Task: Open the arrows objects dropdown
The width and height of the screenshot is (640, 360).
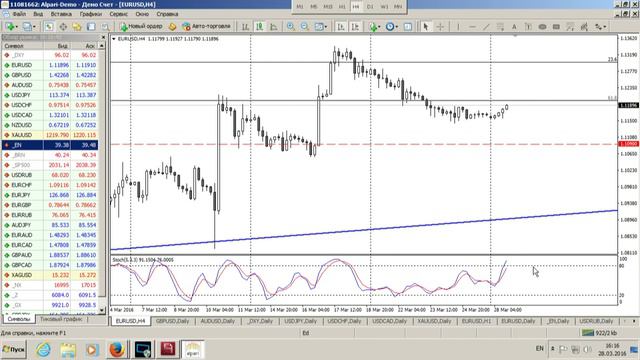Action: coord(600,27)
